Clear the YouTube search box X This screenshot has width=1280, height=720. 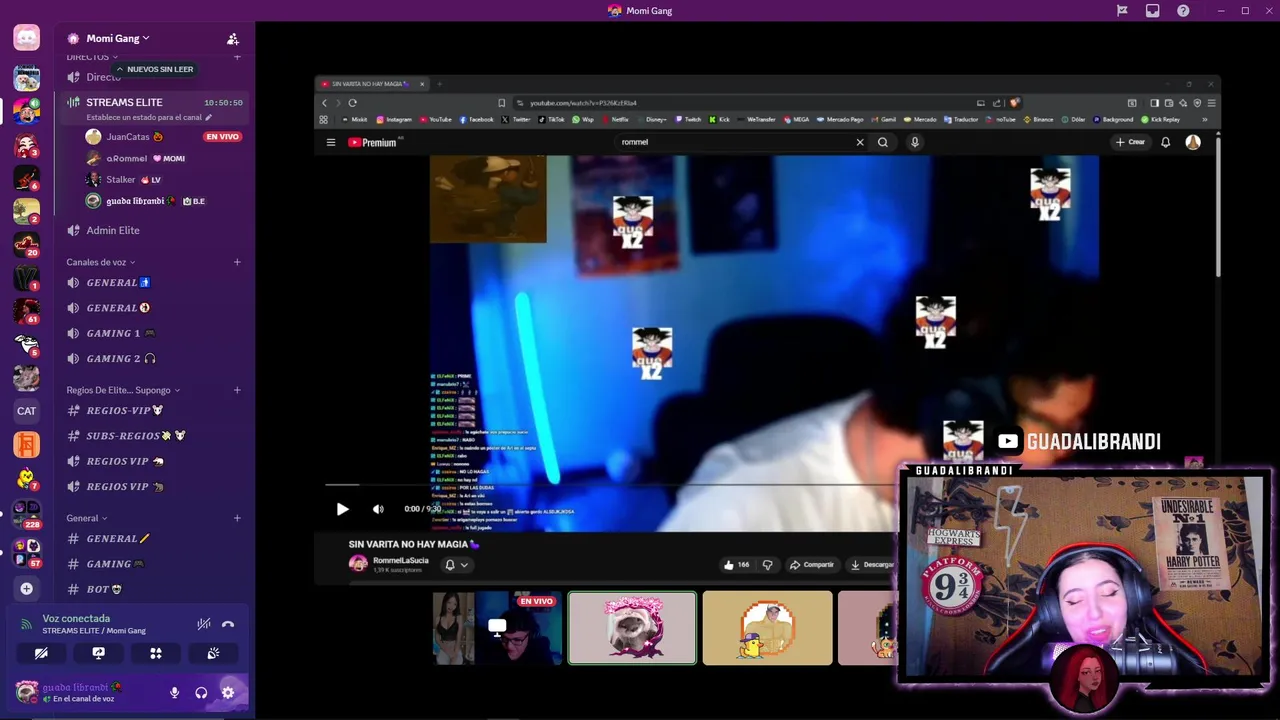[x=860, y=142]
